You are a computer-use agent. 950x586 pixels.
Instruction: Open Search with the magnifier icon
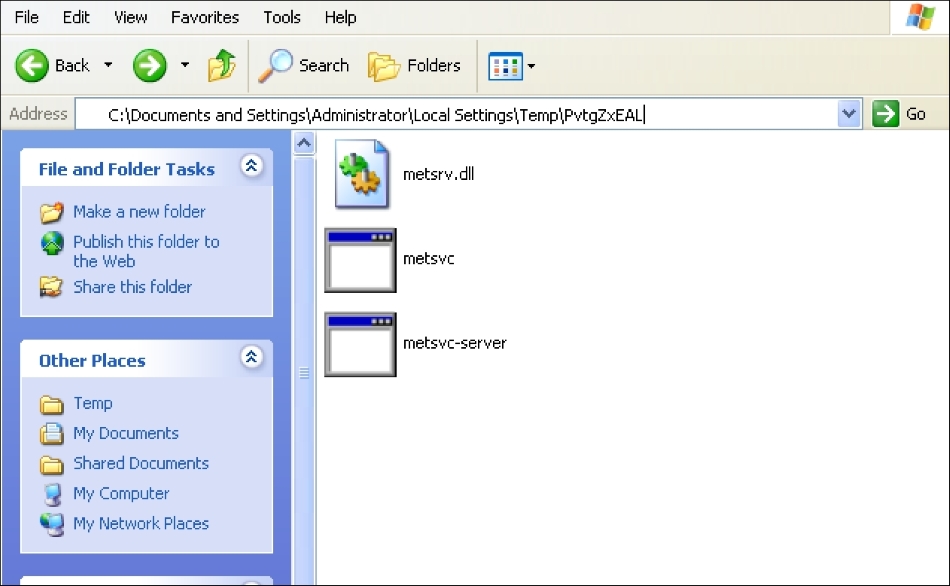tap(274, 65)
